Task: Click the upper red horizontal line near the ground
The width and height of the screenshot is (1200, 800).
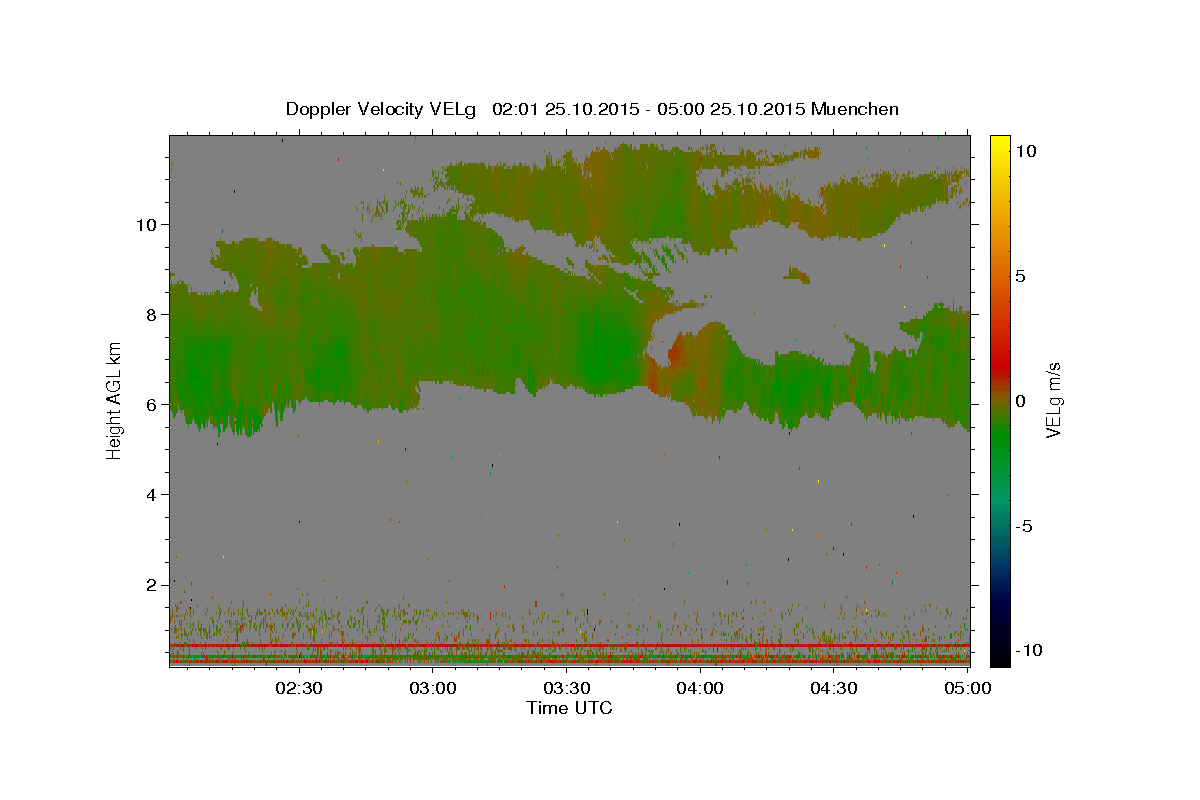Action: 569,646
